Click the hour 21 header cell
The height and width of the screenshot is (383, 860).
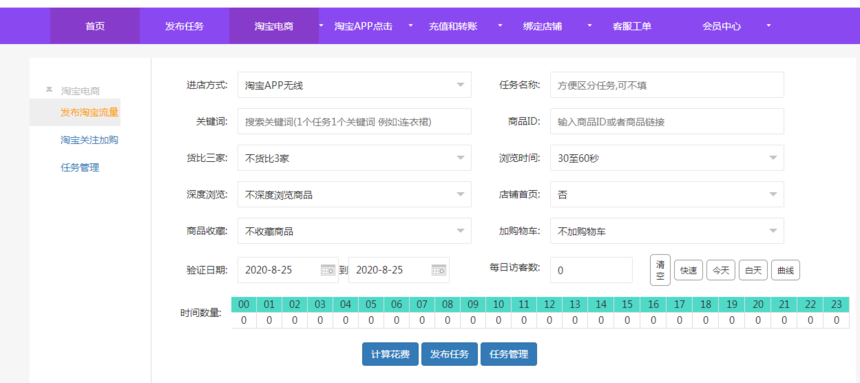[784, 305]
